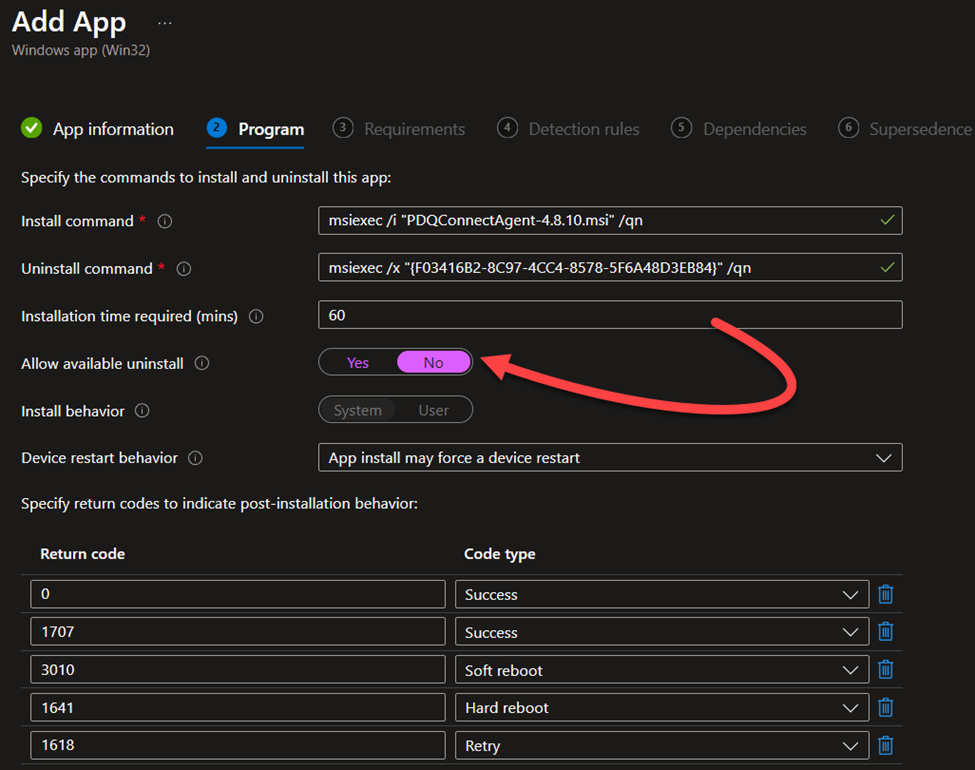Open the Hard reboot code type dropdown

[x=662, y=708]
